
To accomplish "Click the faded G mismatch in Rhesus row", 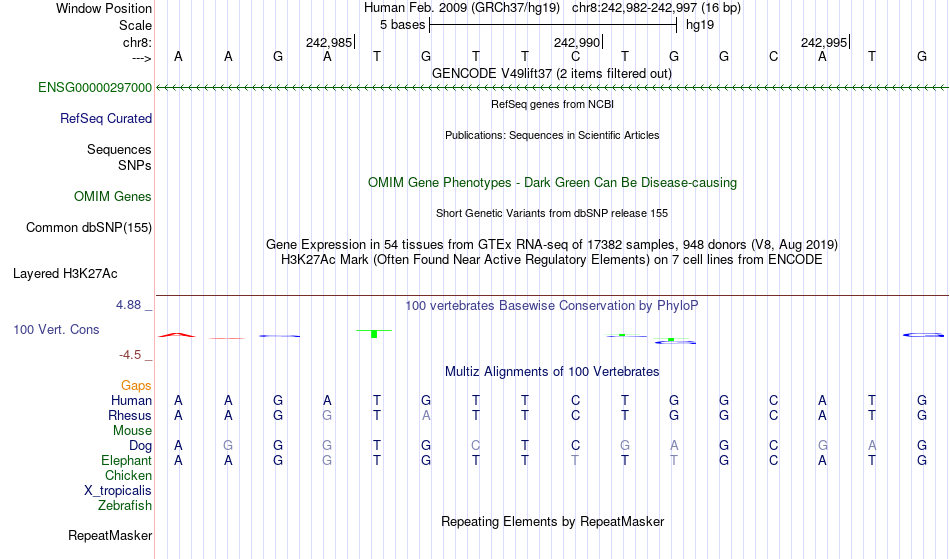I will tap(327, 415).
